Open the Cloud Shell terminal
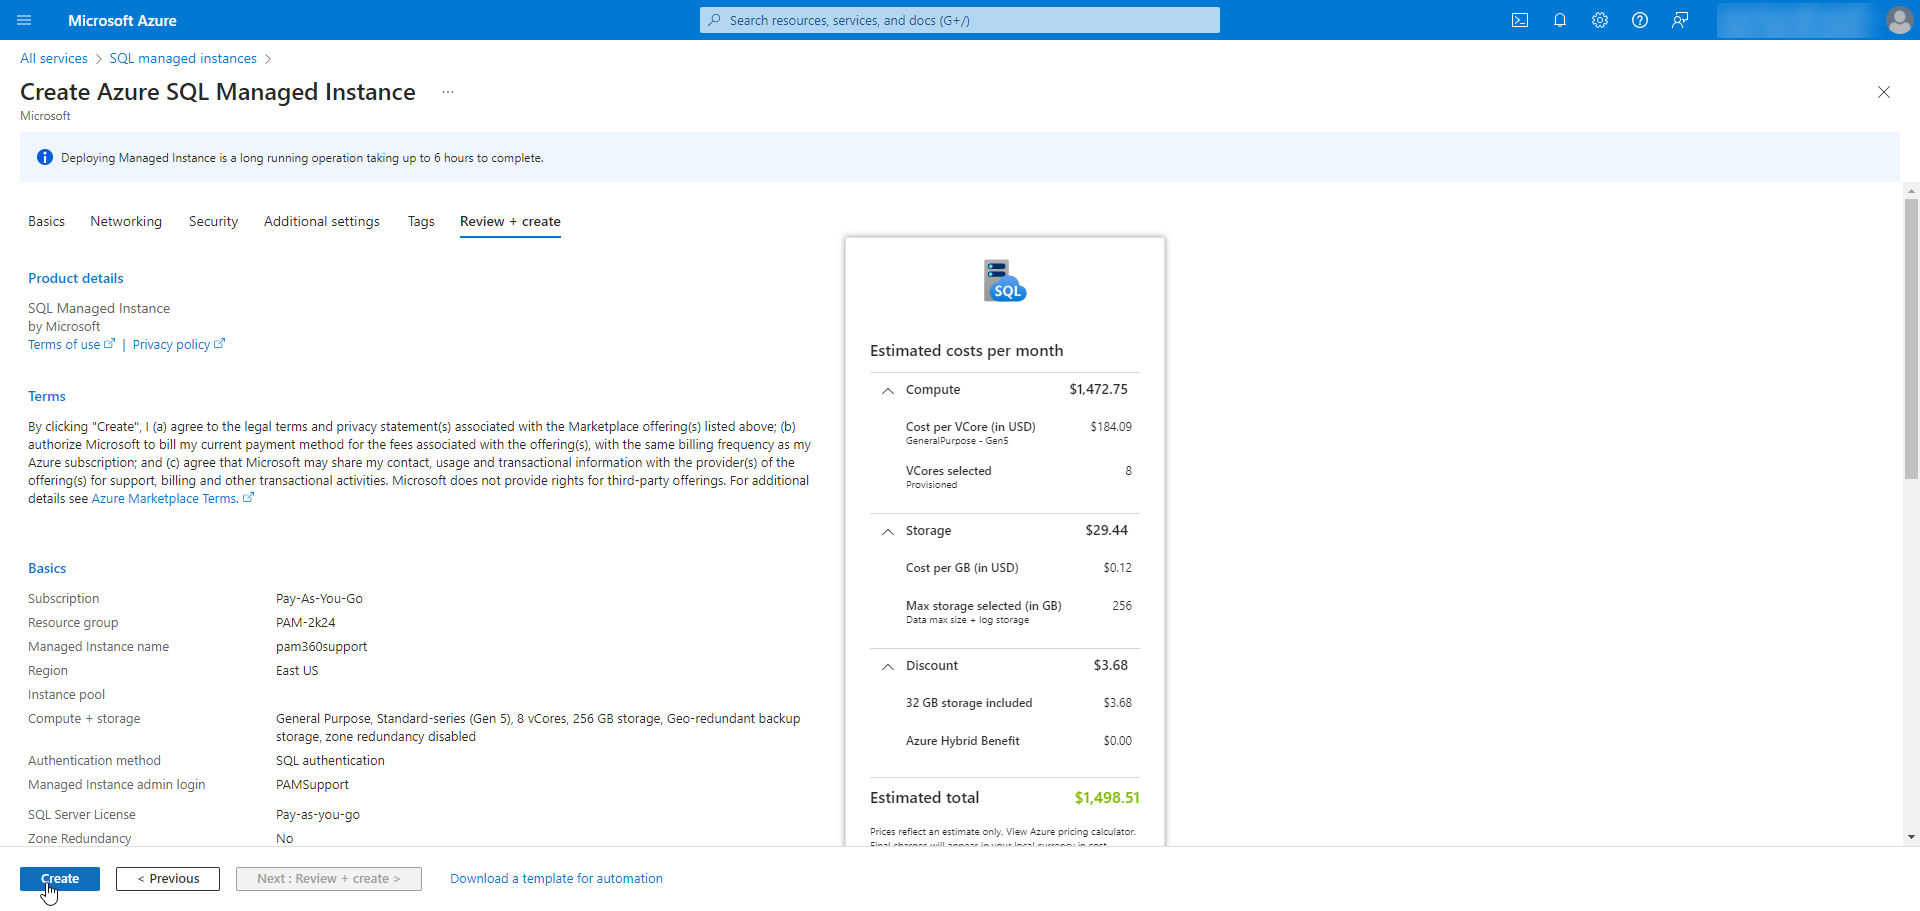 point(1520,20)
